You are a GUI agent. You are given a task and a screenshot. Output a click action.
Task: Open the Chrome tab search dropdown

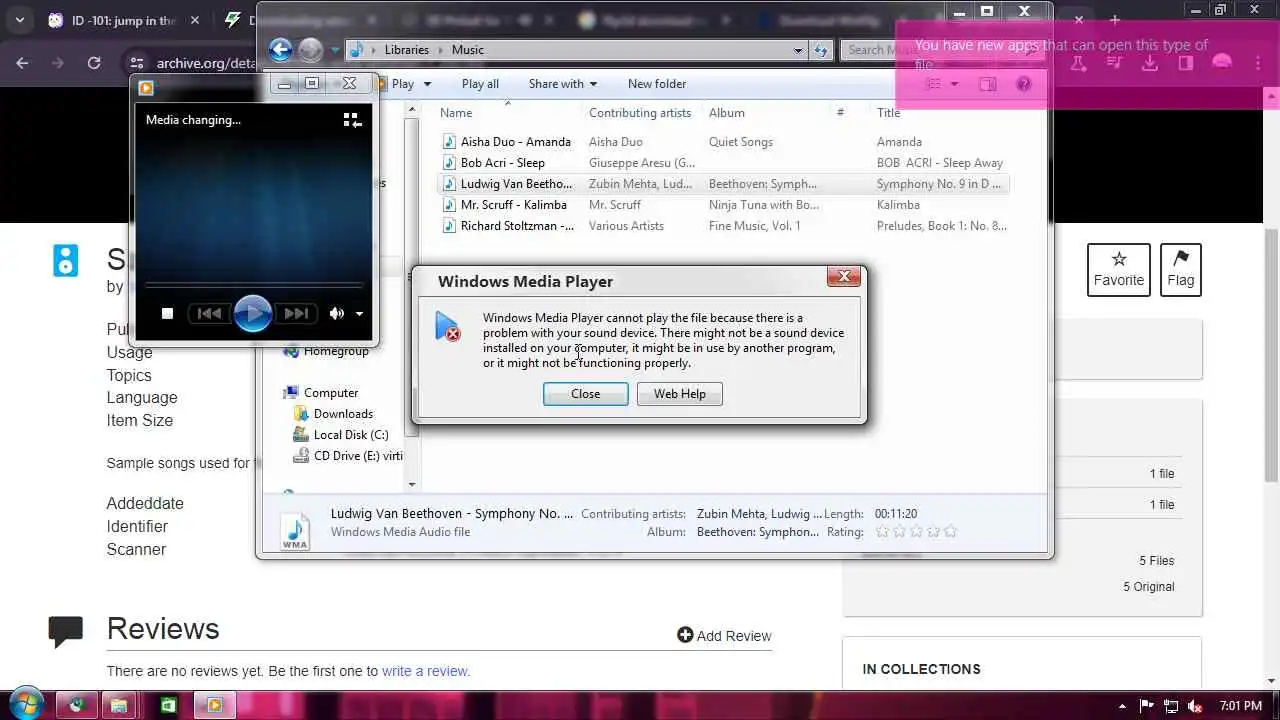click(x=19, y=20)
